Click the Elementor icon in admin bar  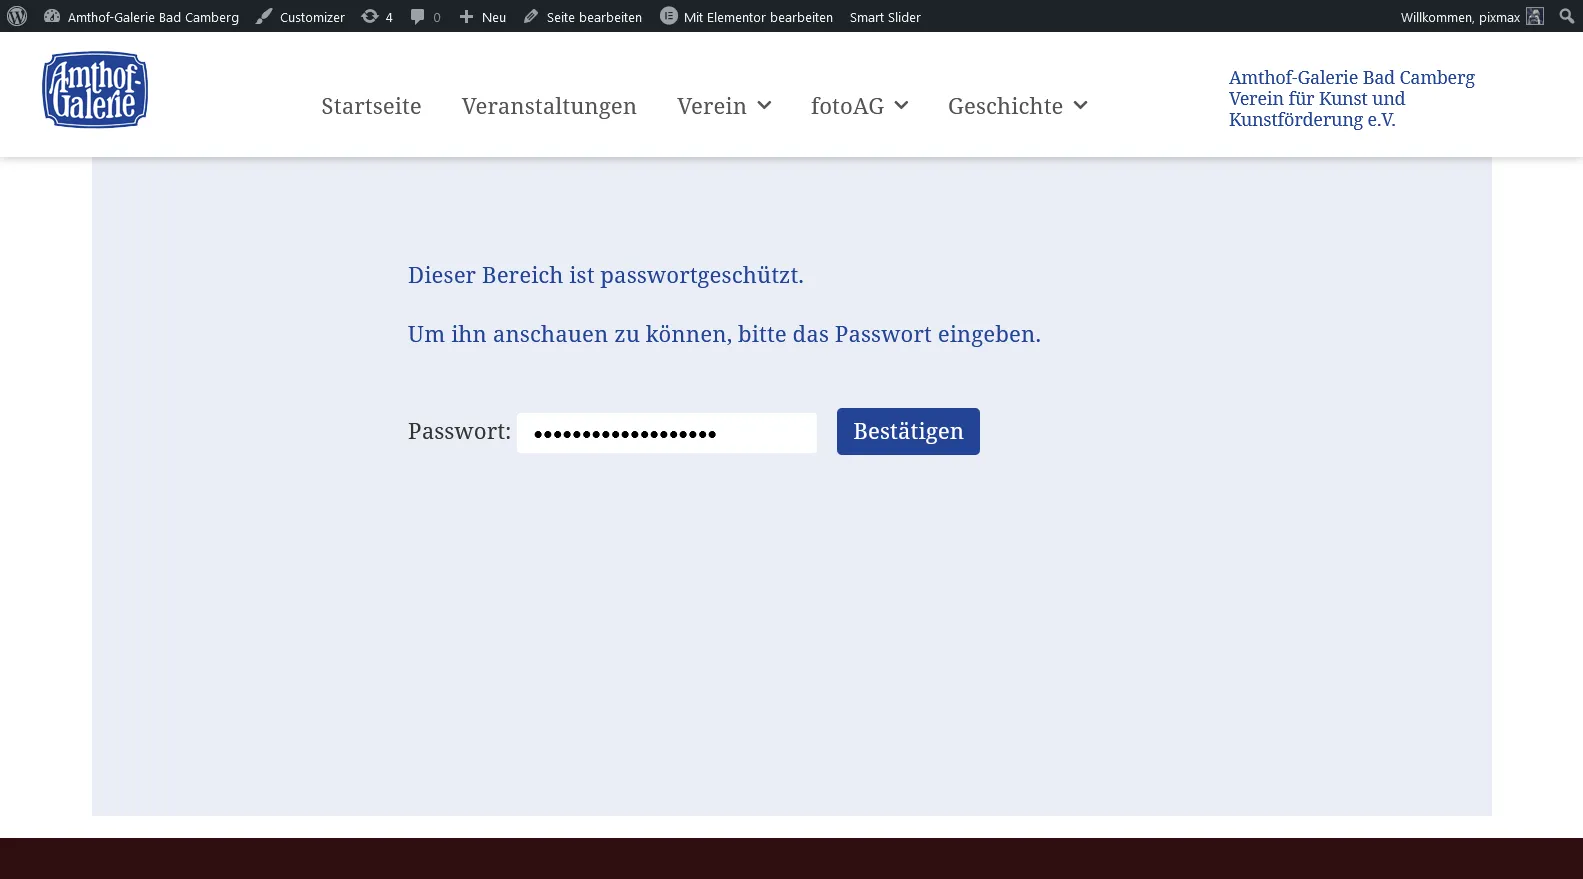[x=669, y=16]
